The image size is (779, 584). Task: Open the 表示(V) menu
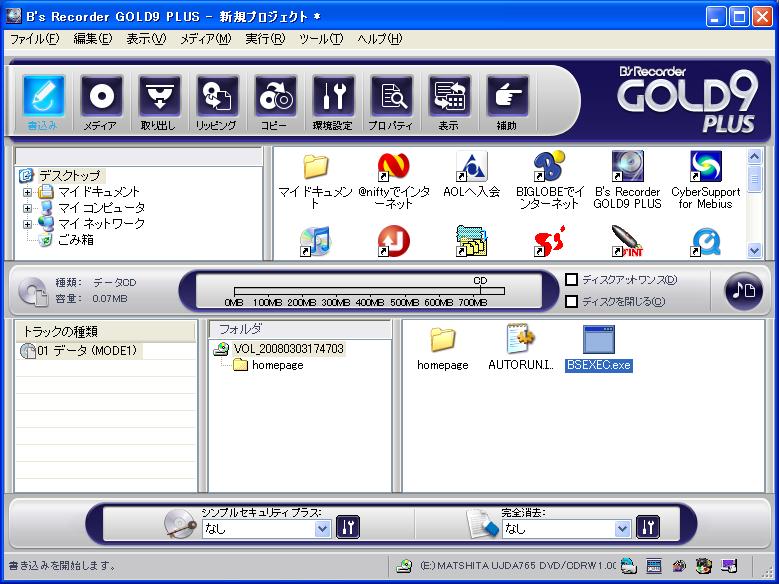click(x=146, y=39)
